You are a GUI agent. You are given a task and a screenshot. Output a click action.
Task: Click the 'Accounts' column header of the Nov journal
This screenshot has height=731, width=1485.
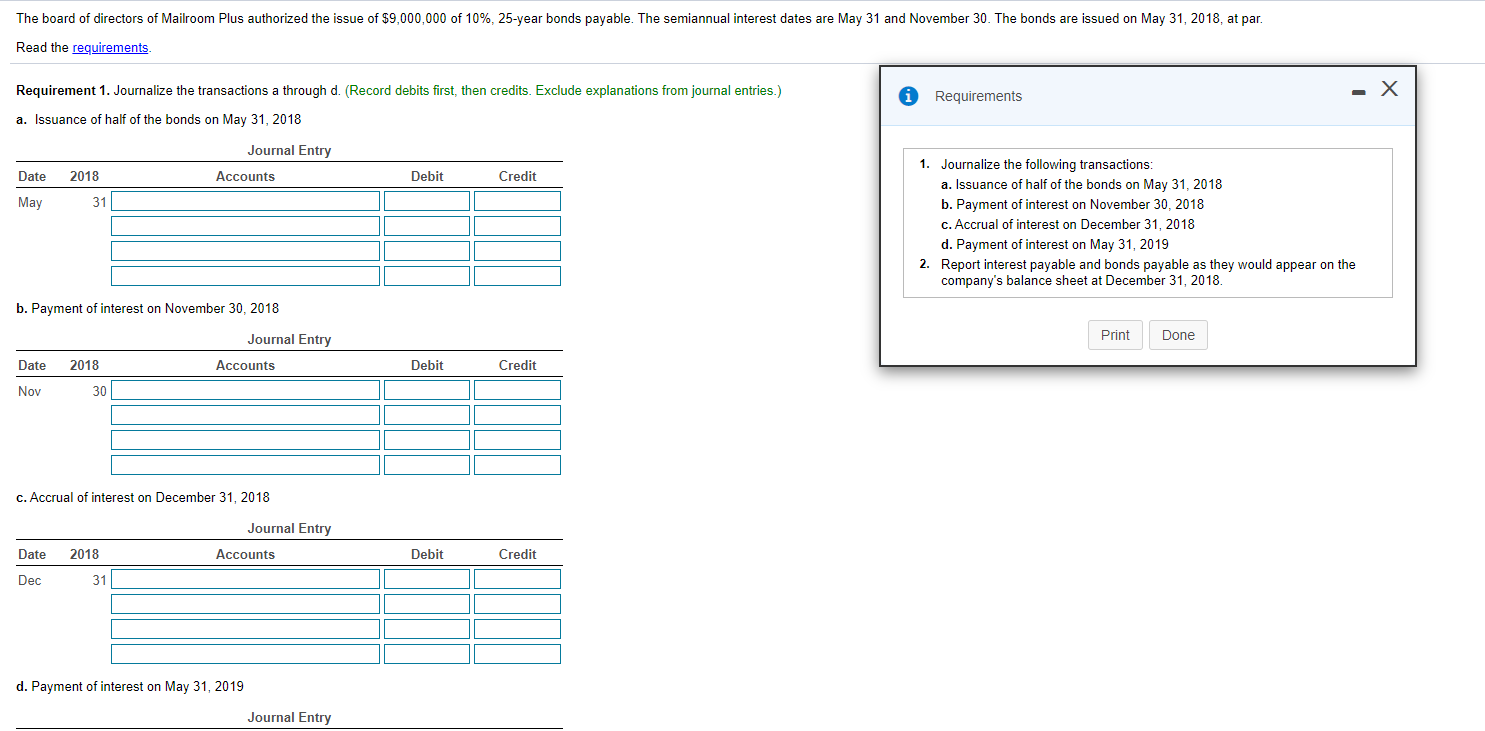click(x=245, y=365)
